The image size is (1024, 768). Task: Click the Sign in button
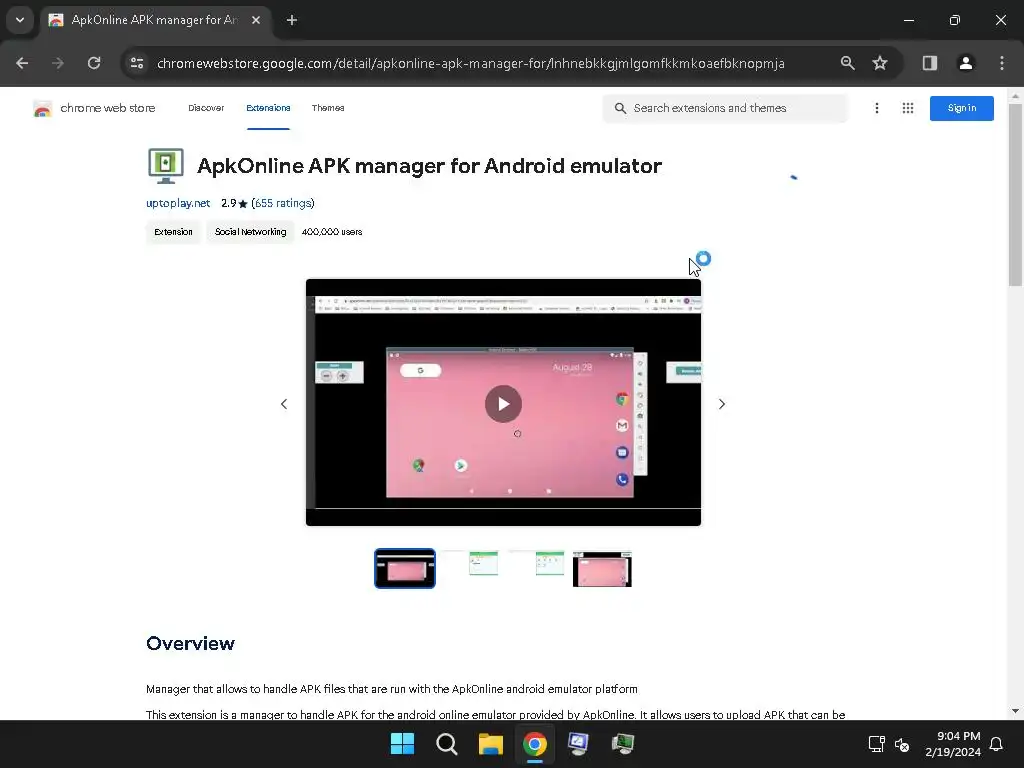point(961,108)
